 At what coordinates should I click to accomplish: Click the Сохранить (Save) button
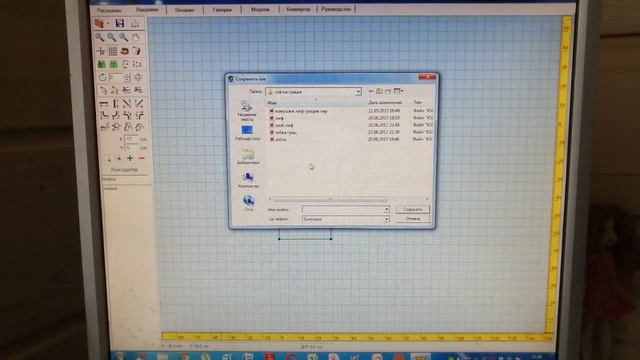[x=413, y=209]
